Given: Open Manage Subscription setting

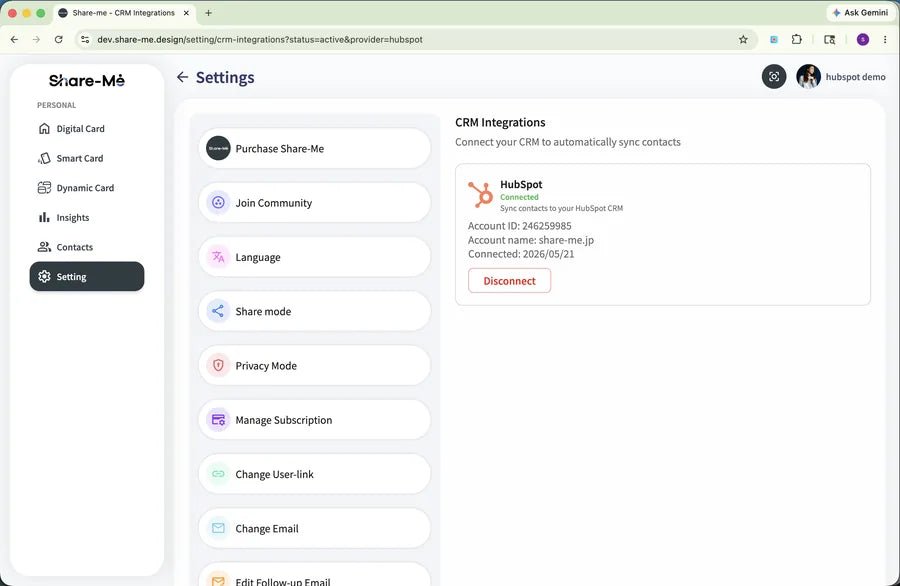Looking at the screenshot, I should point(315,420).
